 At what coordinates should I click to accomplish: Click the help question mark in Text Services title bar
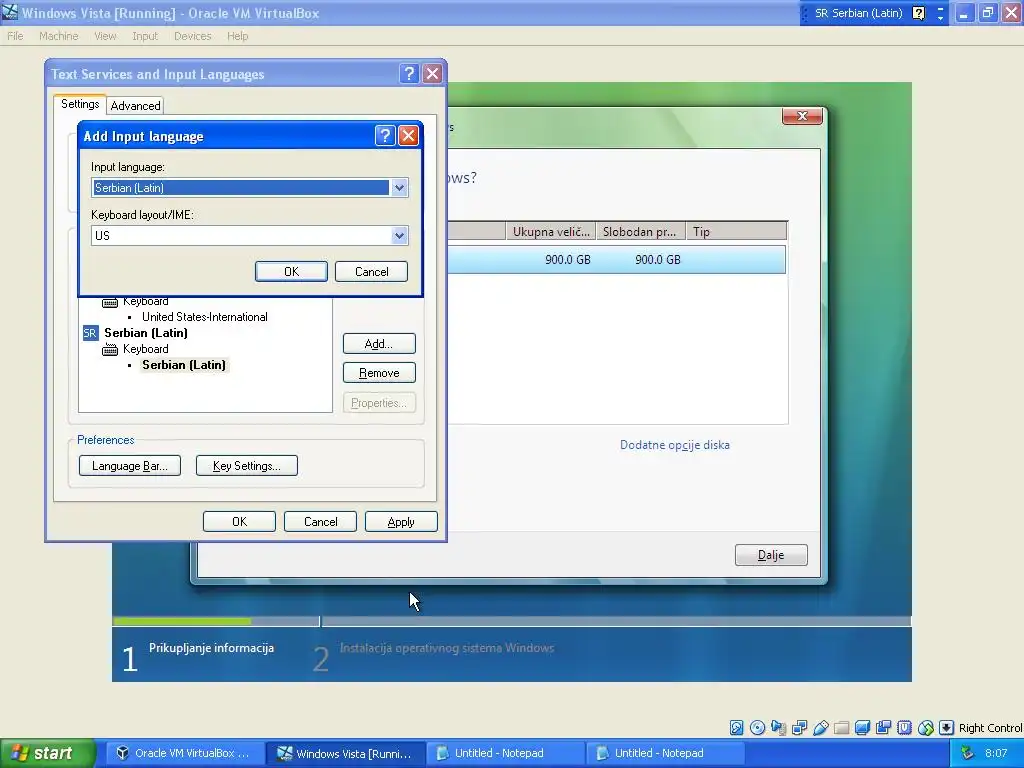coord(409,73)
